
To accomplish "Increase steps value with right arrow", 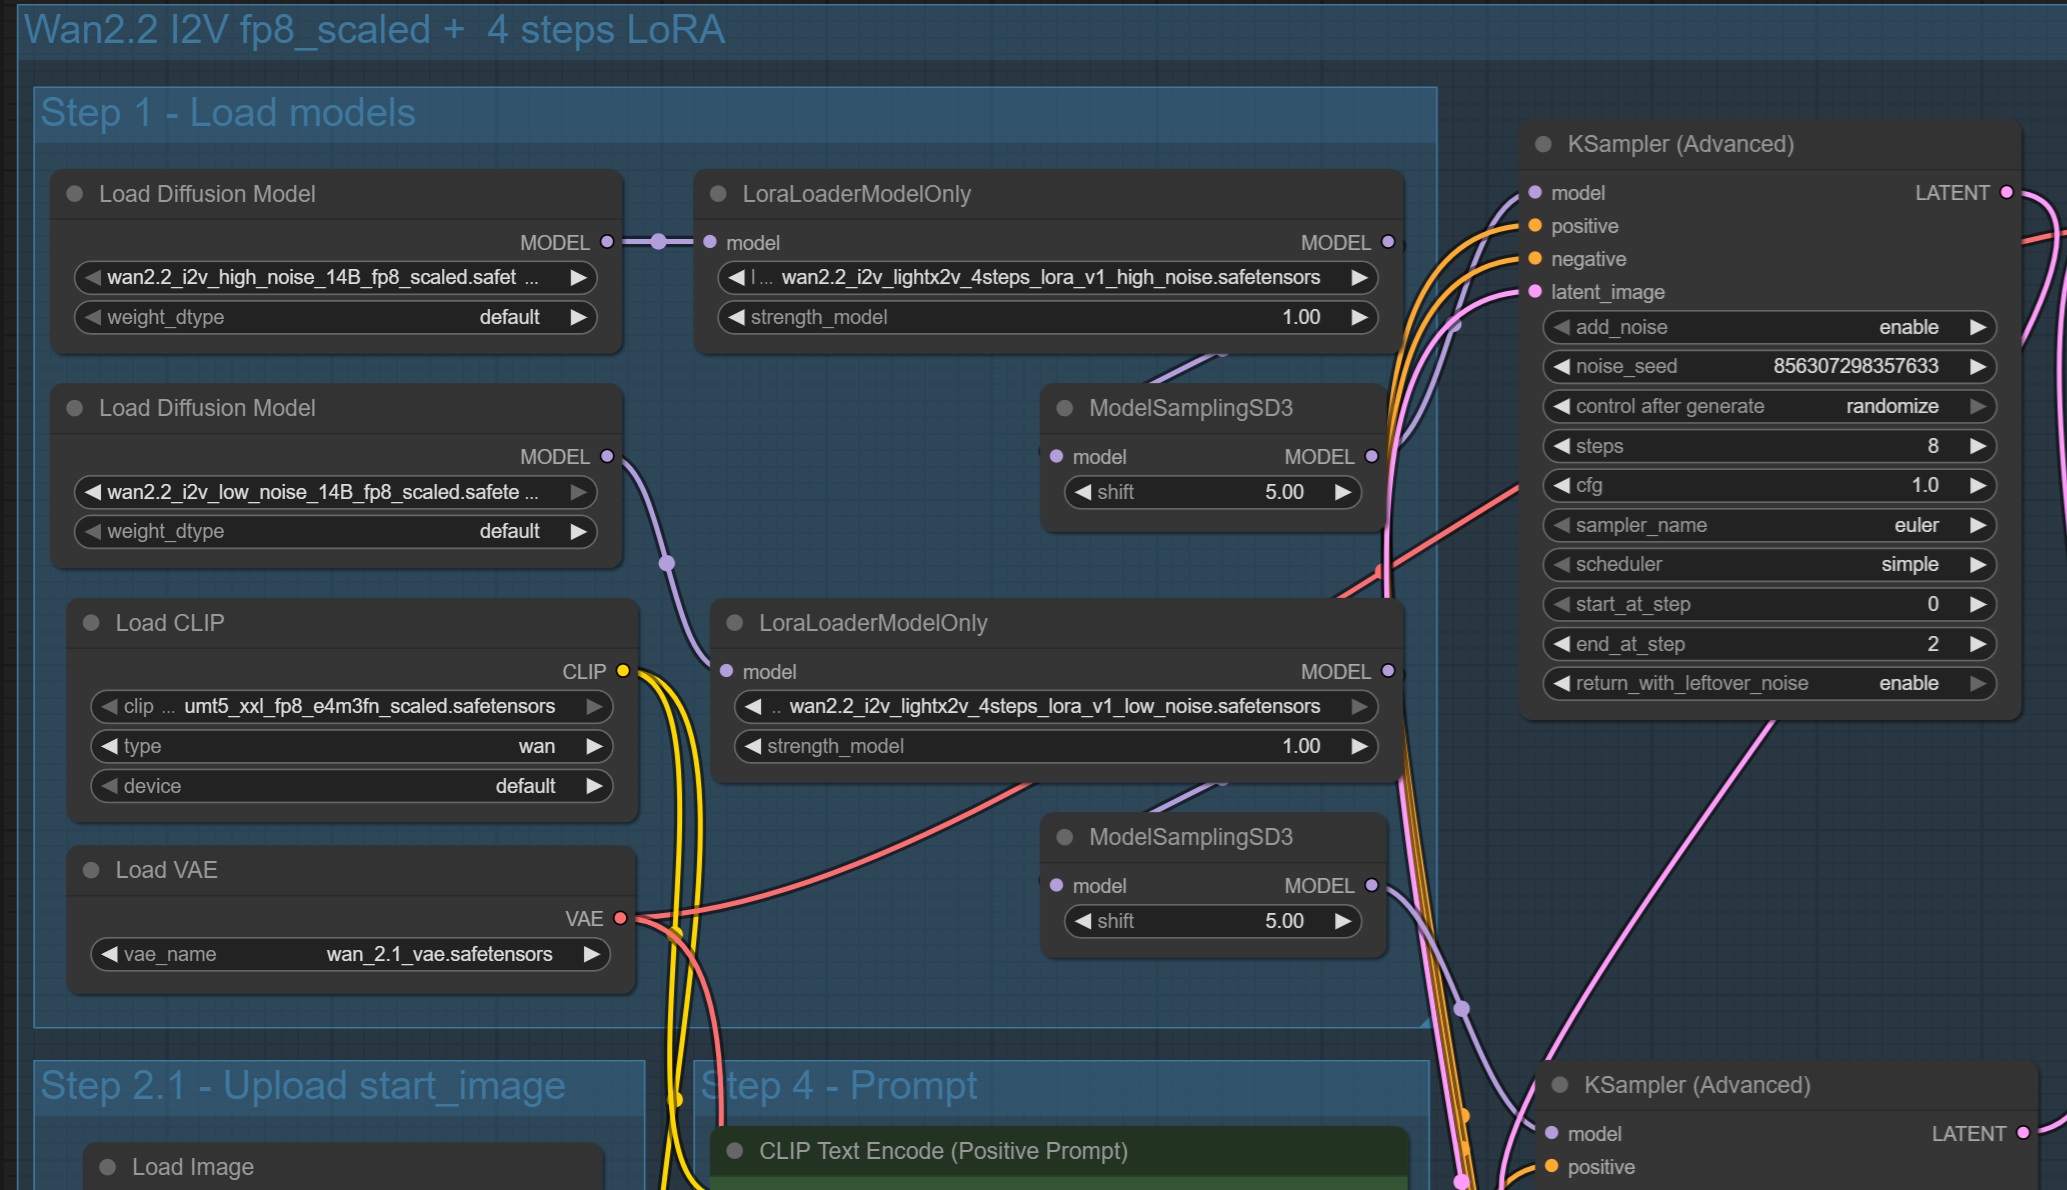I will point(1977,446).
